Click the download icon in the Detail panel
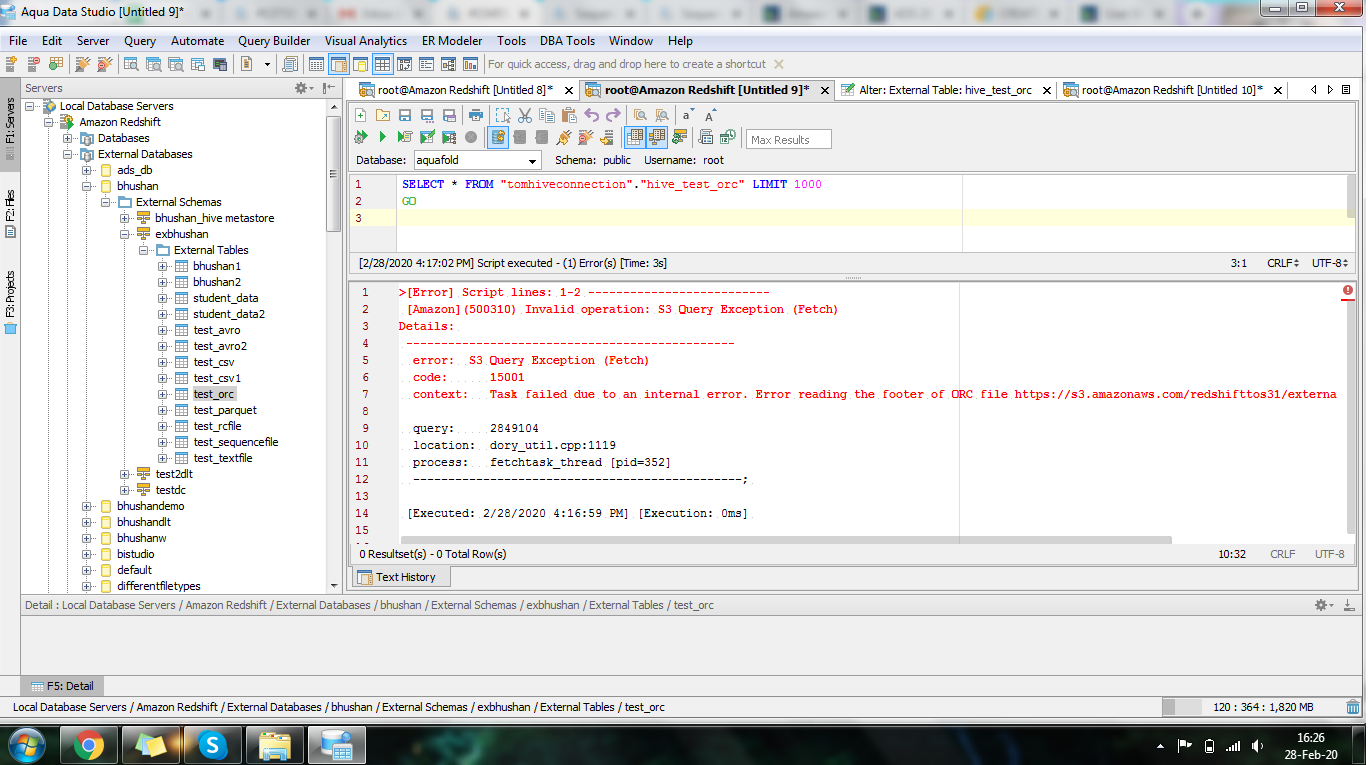 pyautogui.click(x=1350, y=605)
